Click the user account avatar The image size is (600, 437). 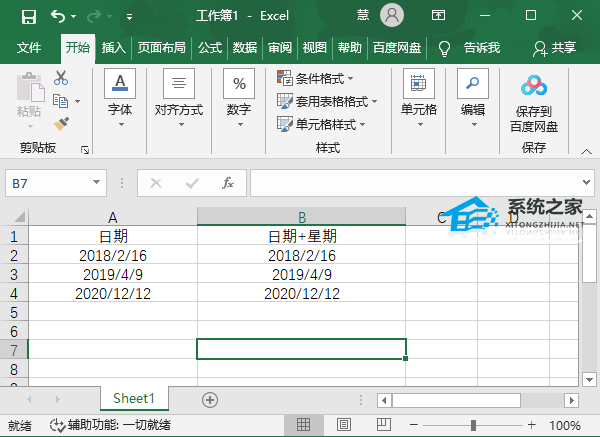(x=391, y=15)
